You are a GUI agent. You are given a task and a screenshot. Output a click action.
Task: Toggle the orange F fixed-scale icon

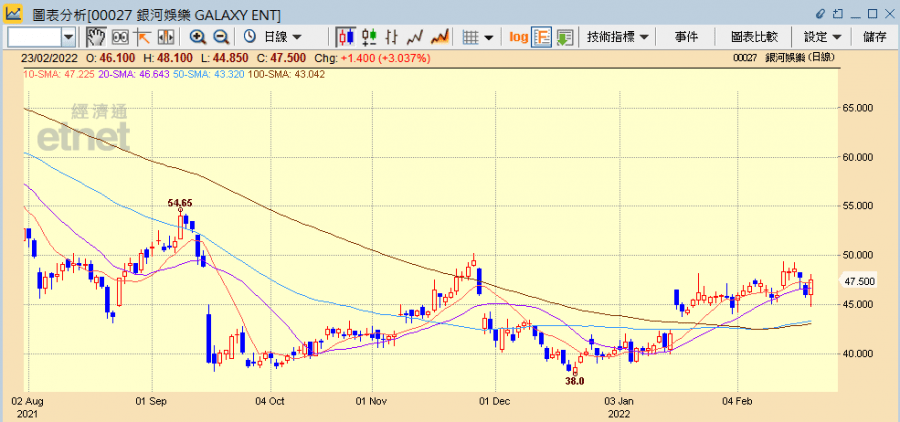click(x=541, y=37)
